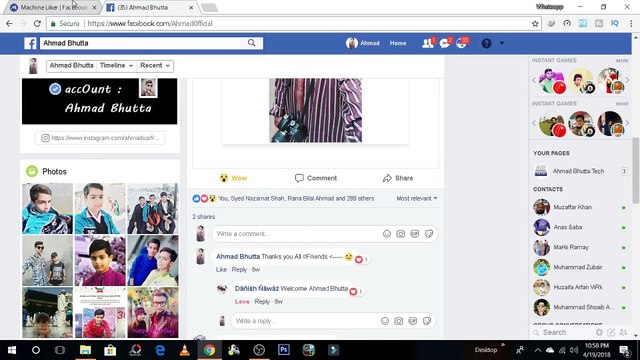Open Chrome's three-dot menu

(631, 24)
